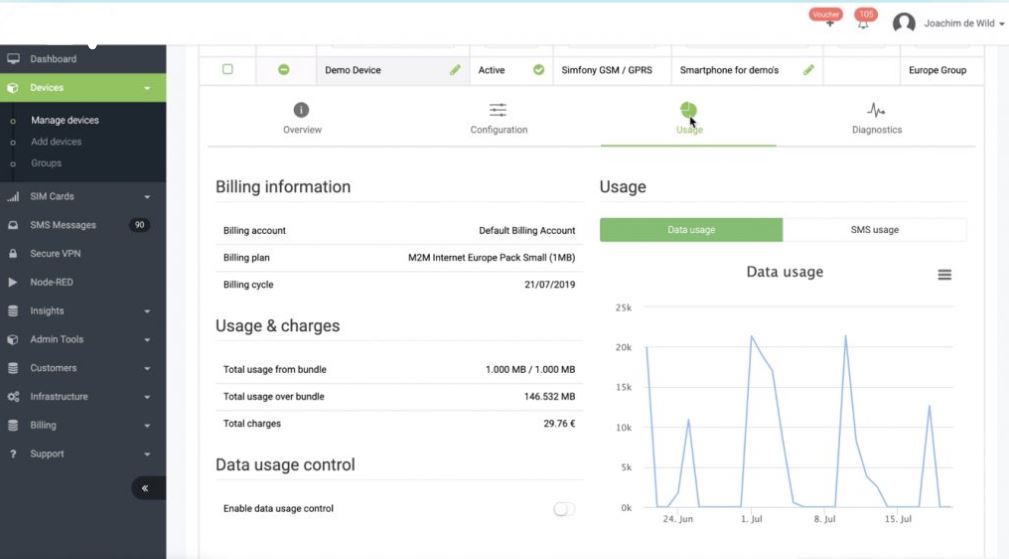This screenshot has width=1009, height=559.
Task: Click the Dashboard monitor icon in sidebar
Action: [13, 59]
